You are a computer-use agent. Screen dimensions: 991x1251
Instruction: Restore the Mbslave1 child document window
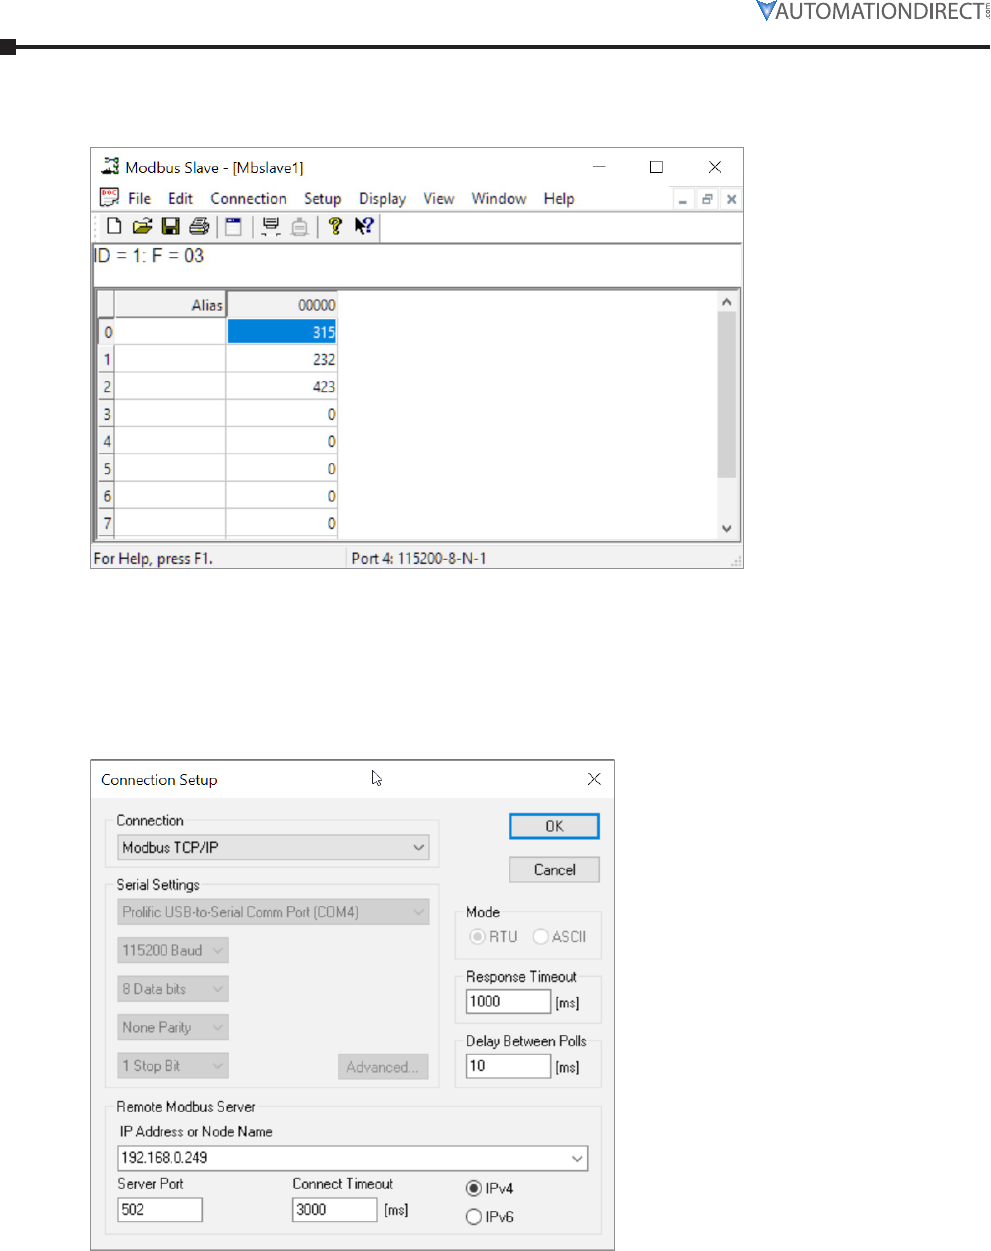click(x=707, y=199)
